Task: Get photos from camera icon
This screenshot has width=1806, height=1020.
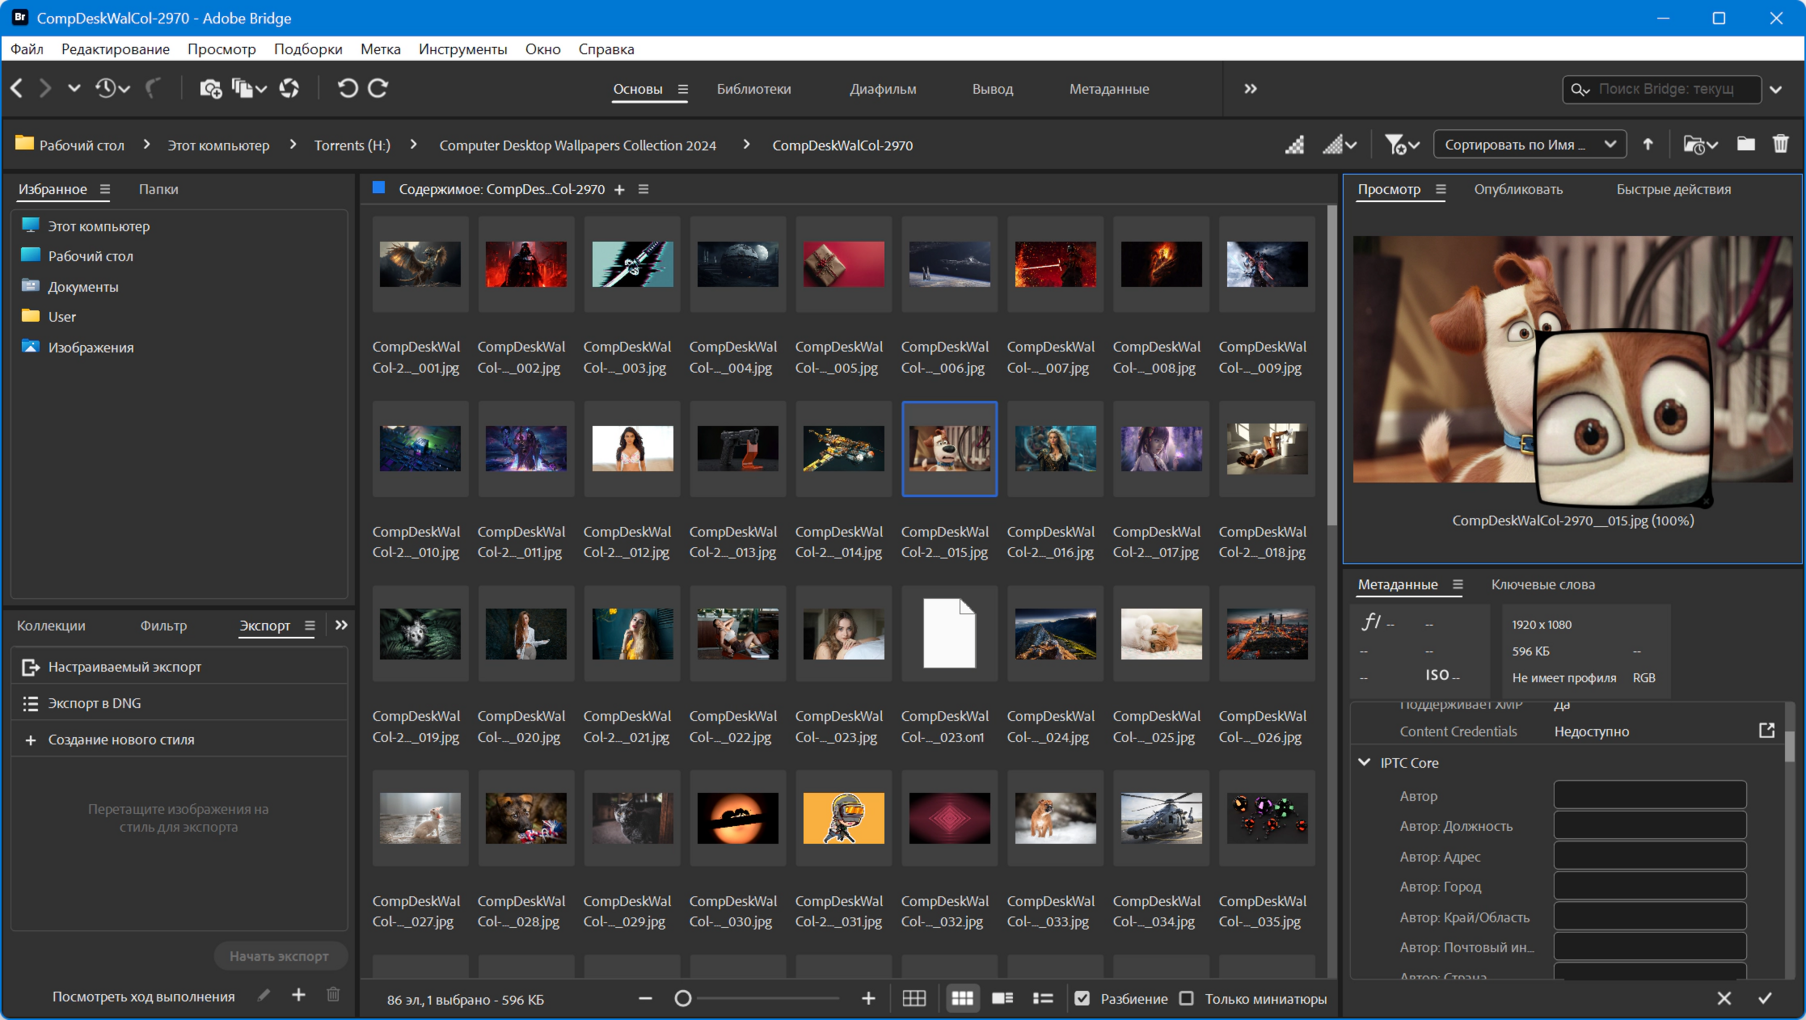Action: coord(210,88)
